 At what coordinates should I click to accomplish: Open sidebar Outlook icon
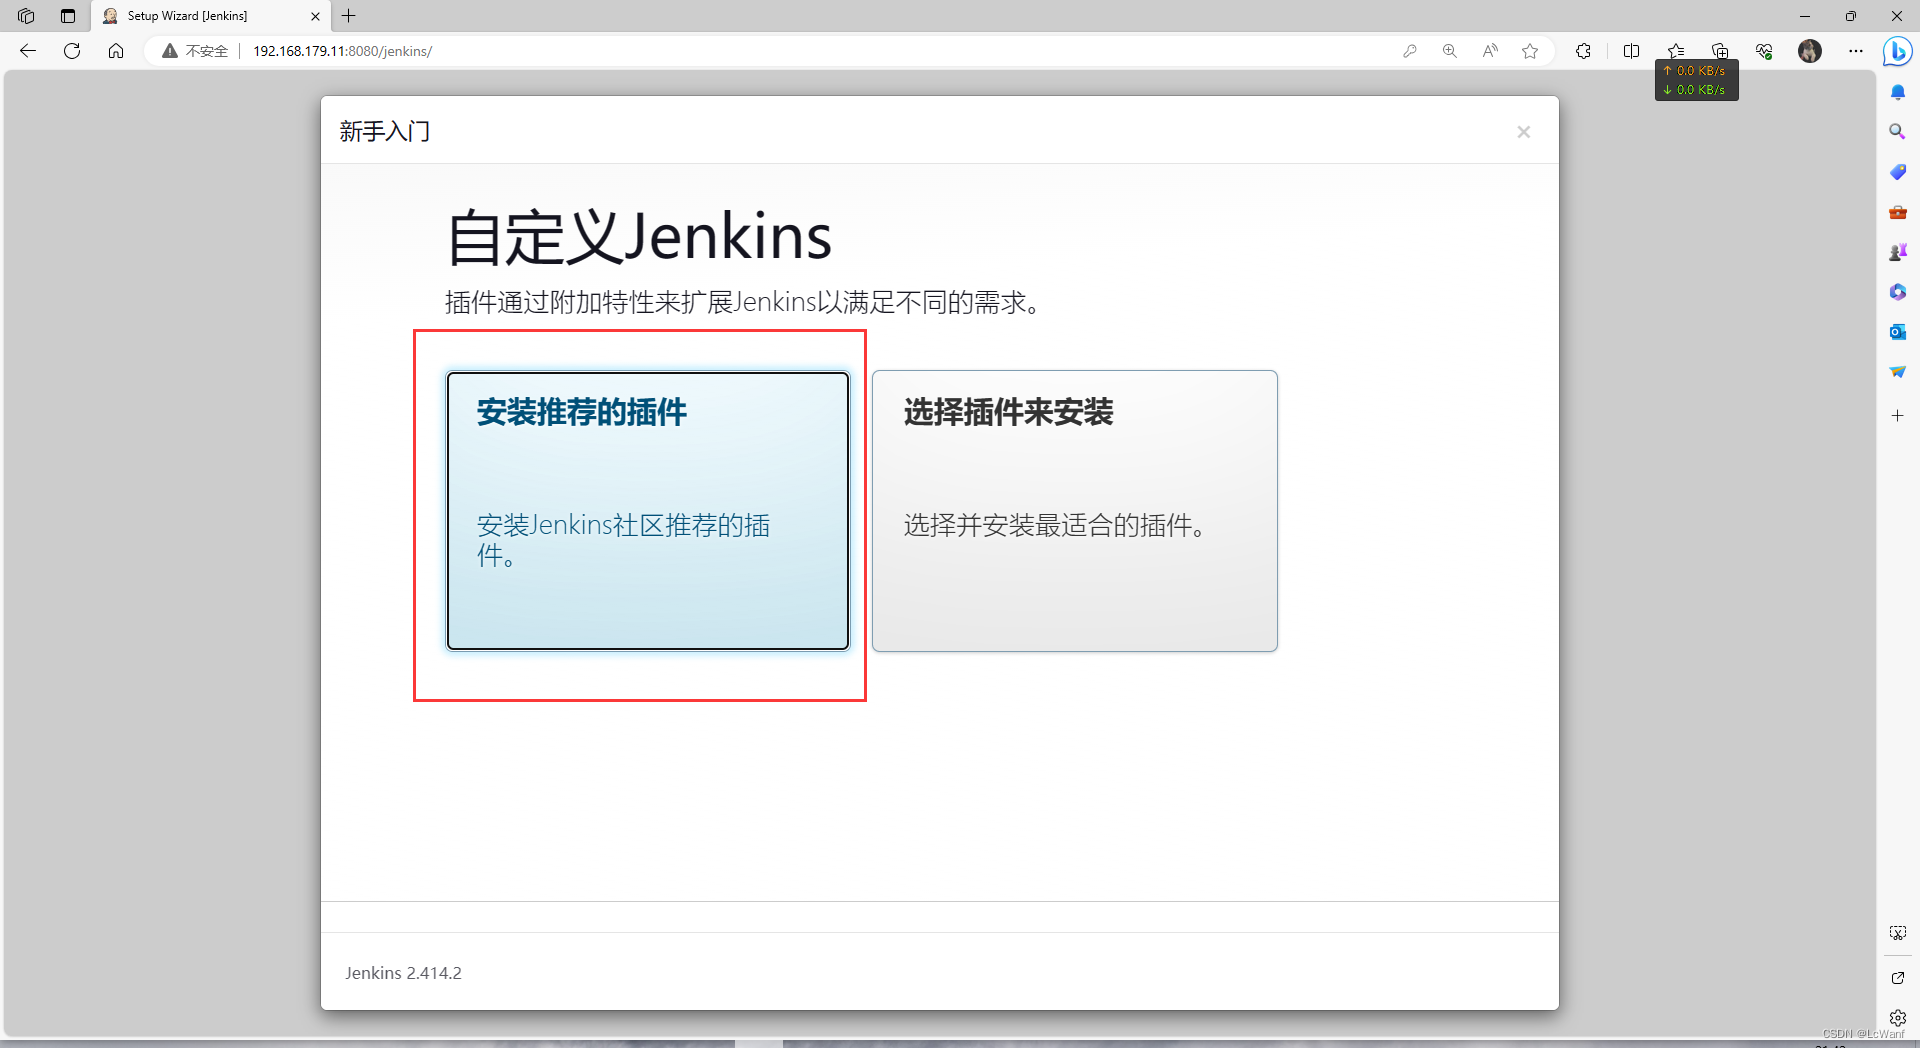coord(1898,332)
